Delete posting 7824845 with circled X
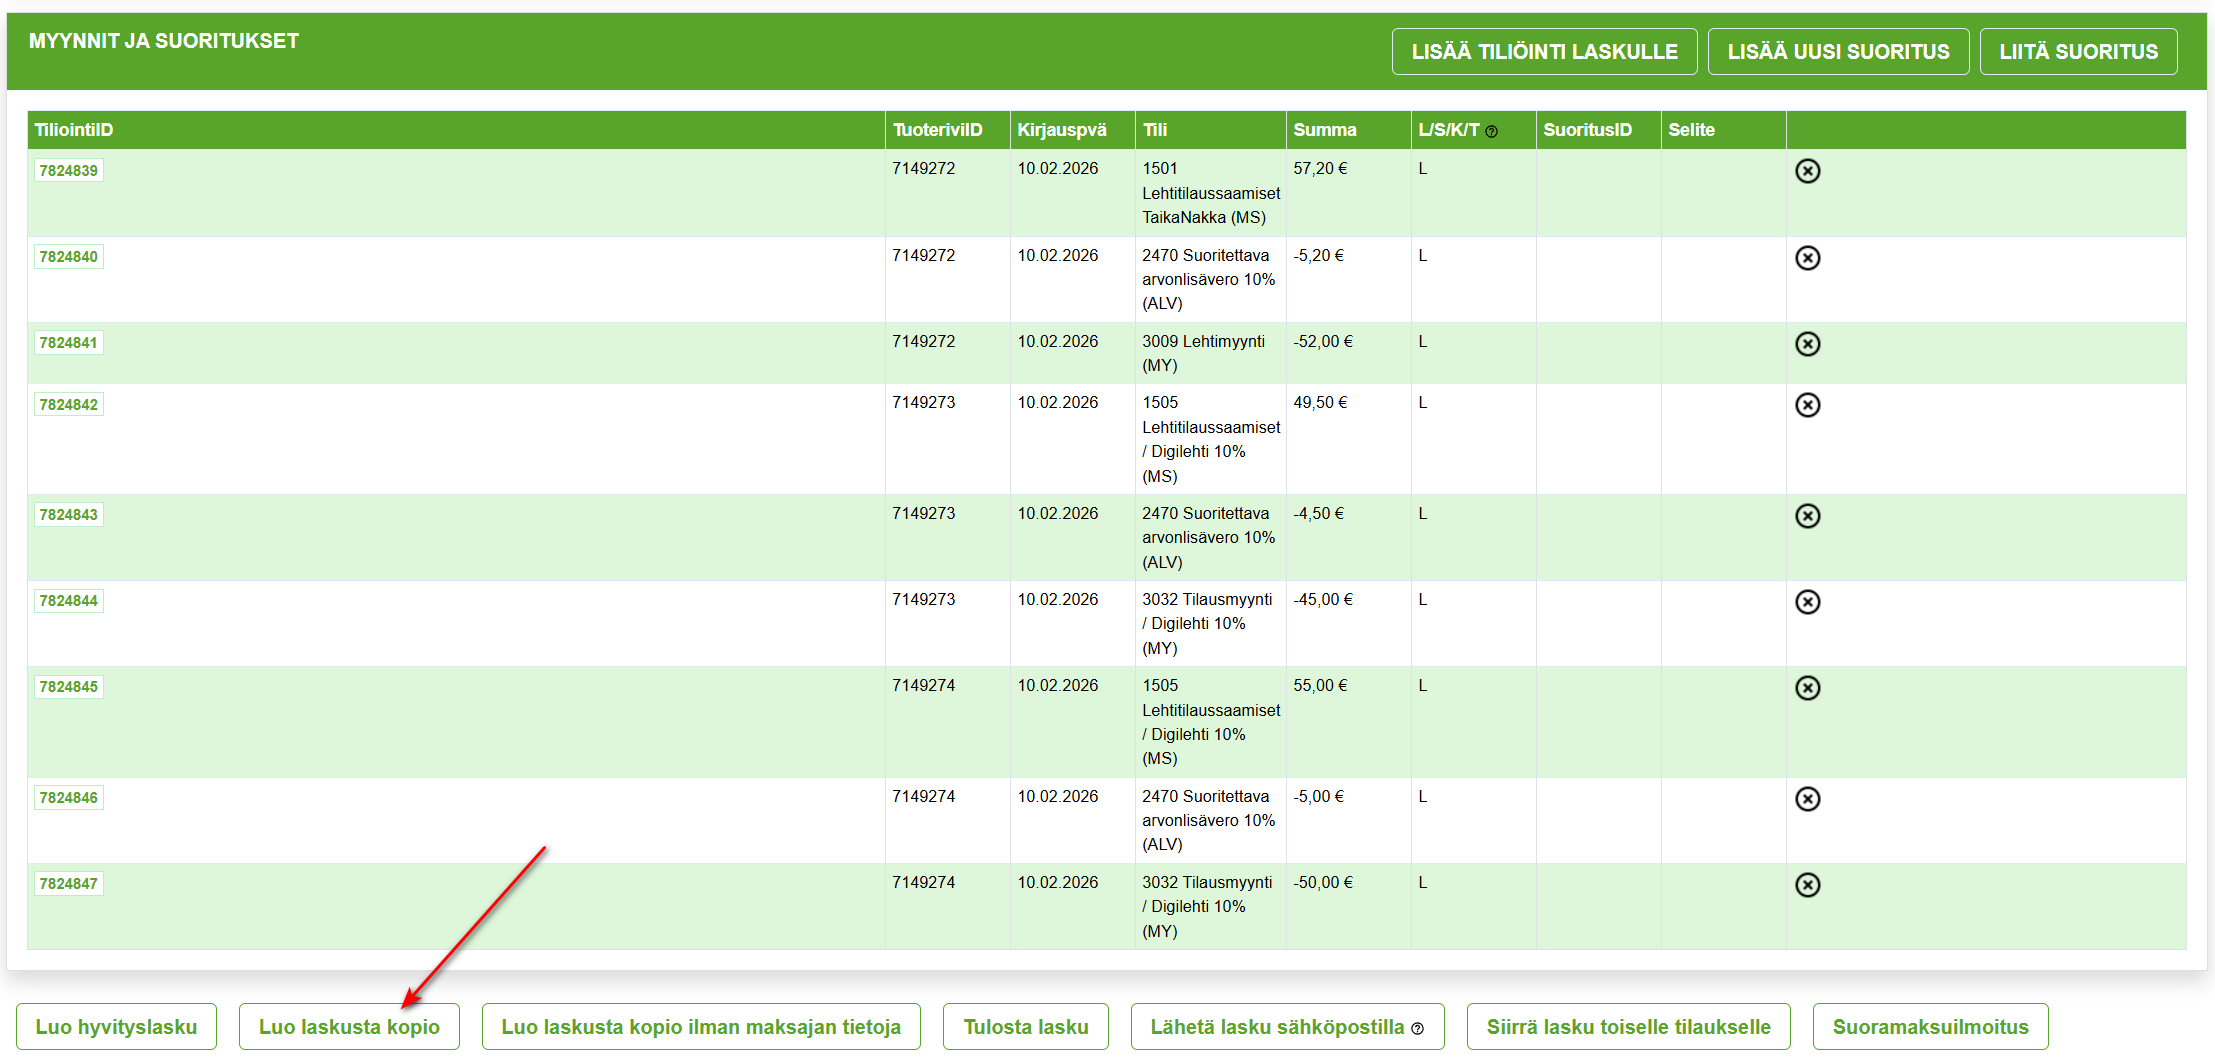The height and width of the screenshot is (1064, 2215). coord(1807,688)
